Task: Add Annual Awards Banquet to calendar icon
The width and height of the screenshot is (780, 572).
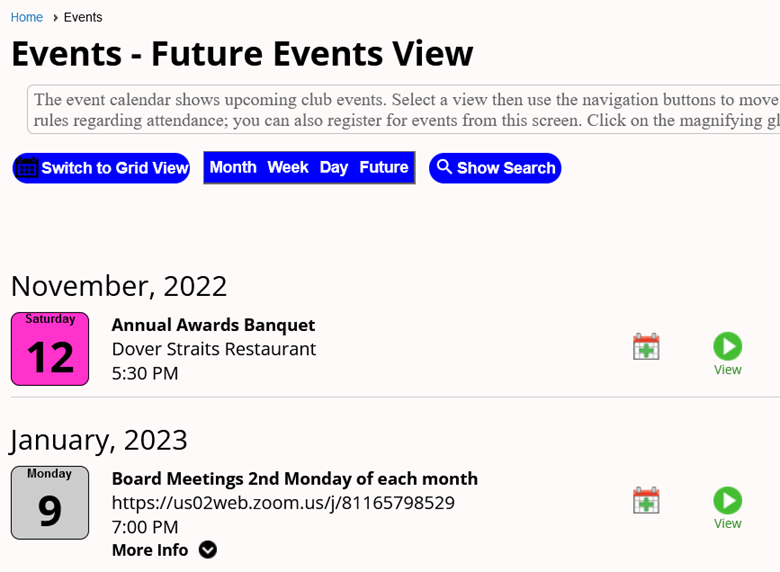Action: pos(646,347)
